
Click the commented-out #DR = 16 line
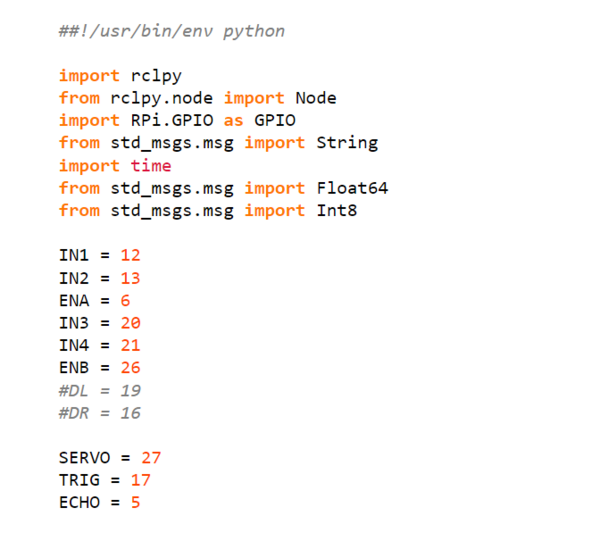coord(99,413)
